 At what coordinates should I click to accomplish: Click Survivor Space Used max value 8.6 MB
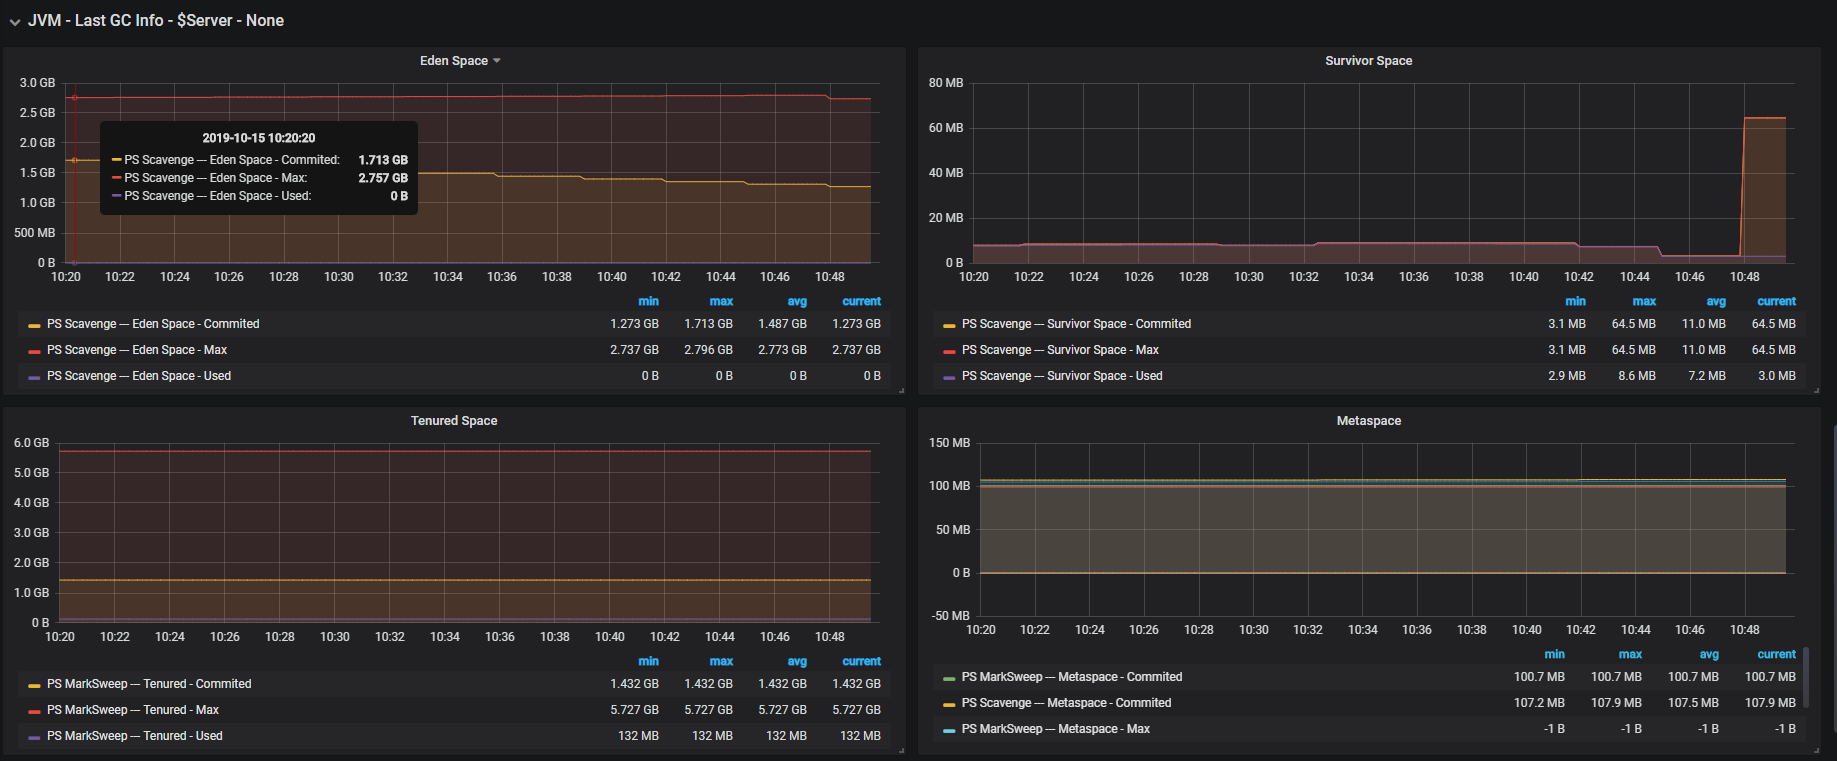click(1637, 376)
